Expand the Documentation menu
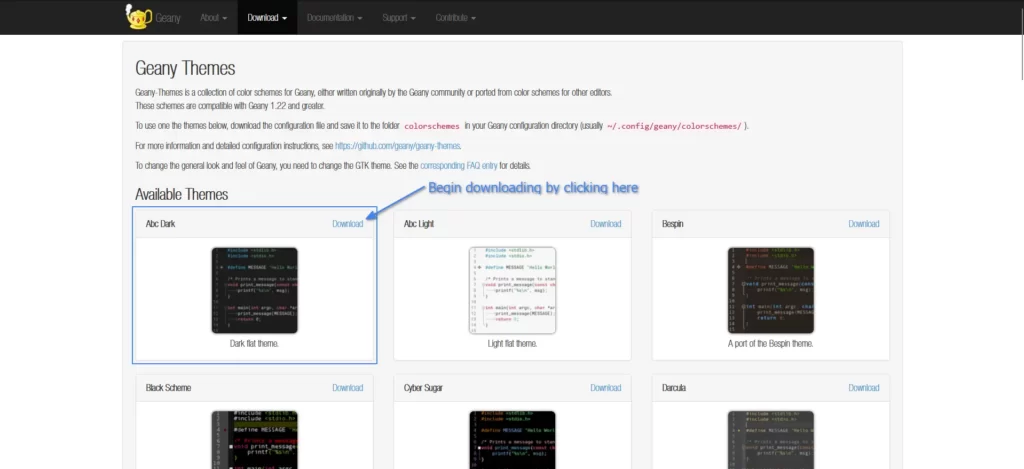Viewport: 1024px width, 469px height. pos(334,18)
